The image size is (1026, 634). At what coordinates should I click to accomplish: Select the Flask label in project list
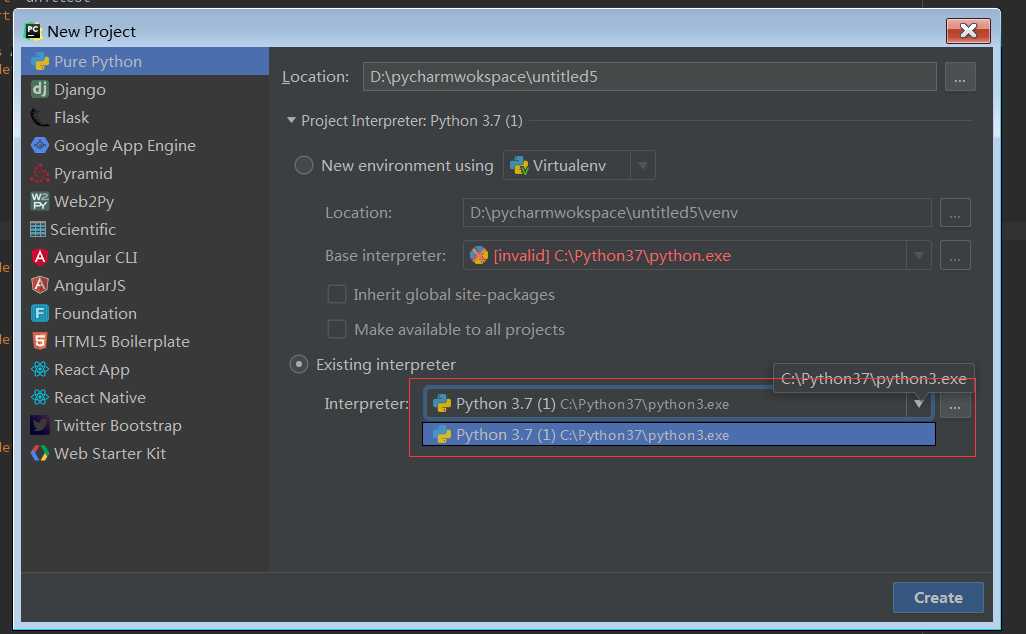(71, 118)
